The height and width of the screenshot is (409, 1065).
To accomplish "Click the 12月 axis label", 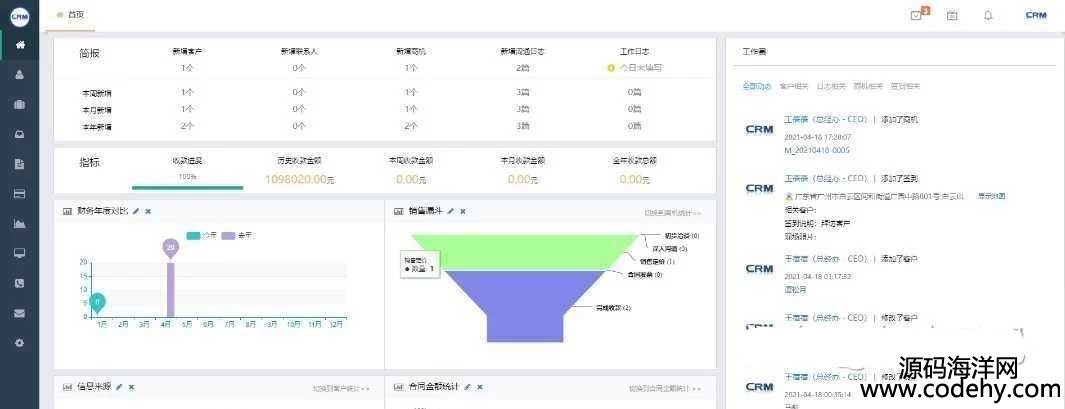I will 334,325.
